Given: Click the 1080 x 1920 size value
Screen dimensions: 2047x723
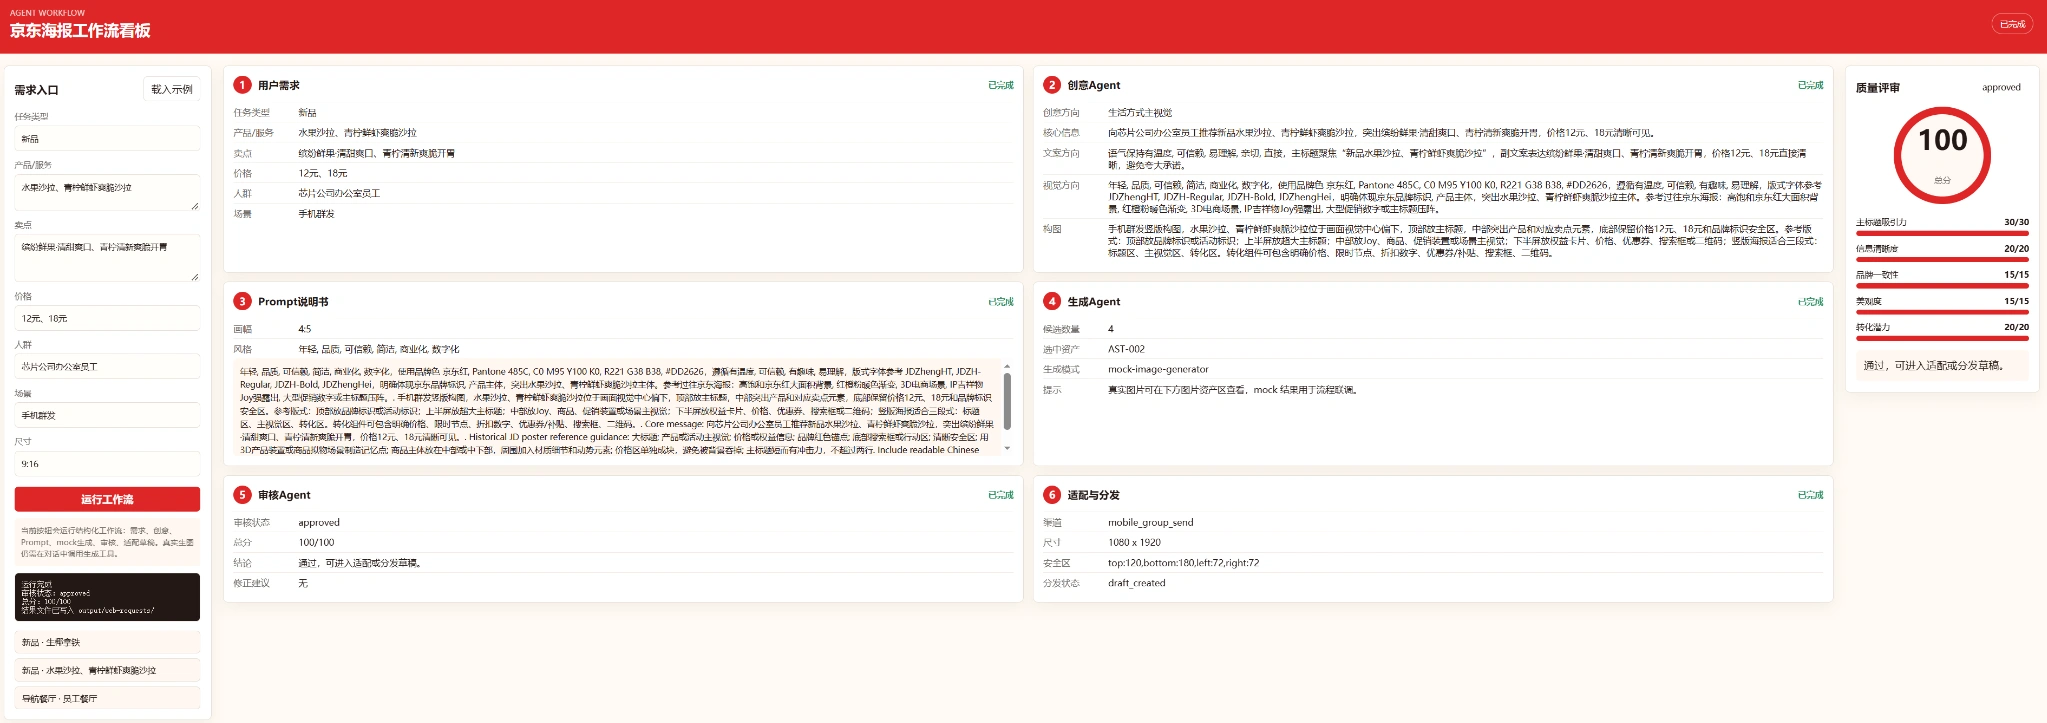Looking at the screenshot, I should point(1134,542).
